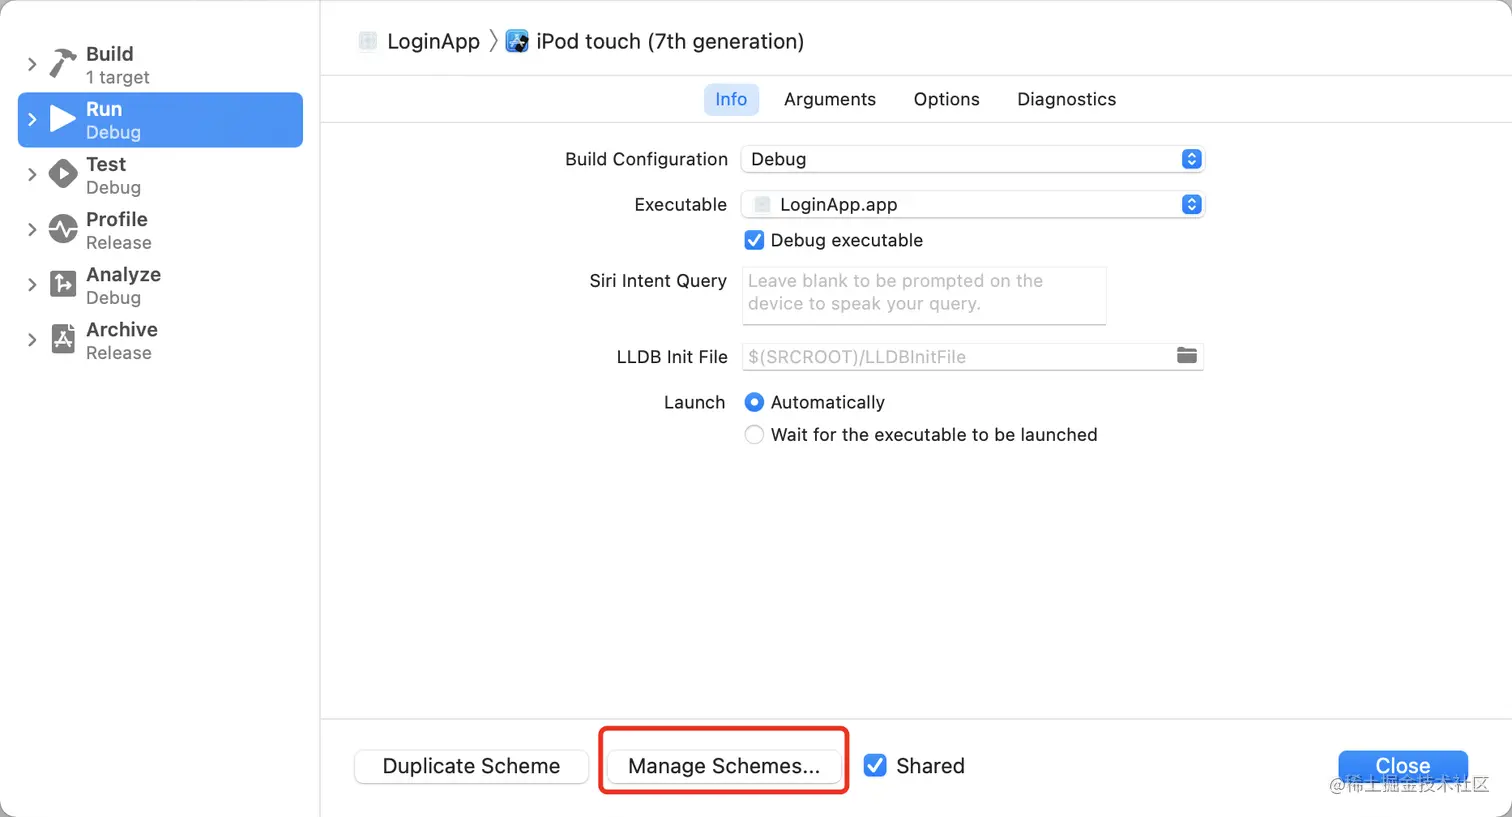The height and width of the screenshot is (817, 1512).
Task: Click the folder icon in LLDB Init File
Action: click(x=1187, y=356)
